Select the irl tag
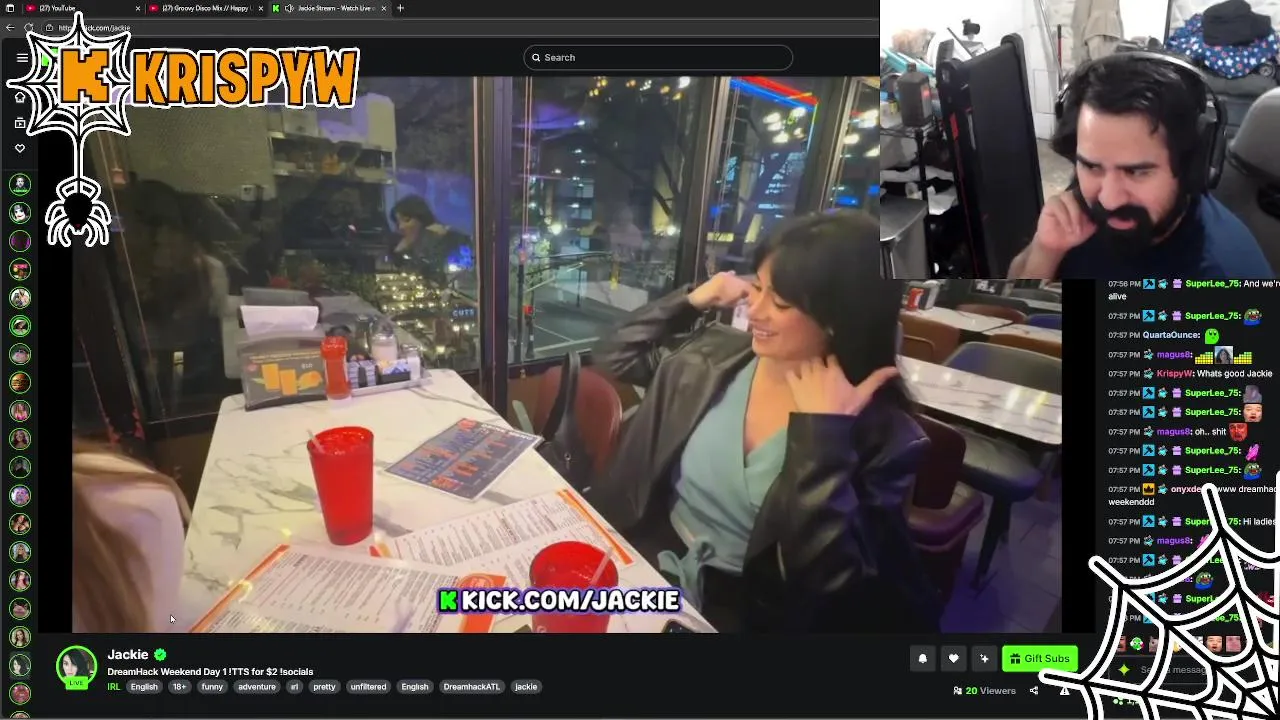1280x720 pixels. pyautogui.click(x=294, y=687)
